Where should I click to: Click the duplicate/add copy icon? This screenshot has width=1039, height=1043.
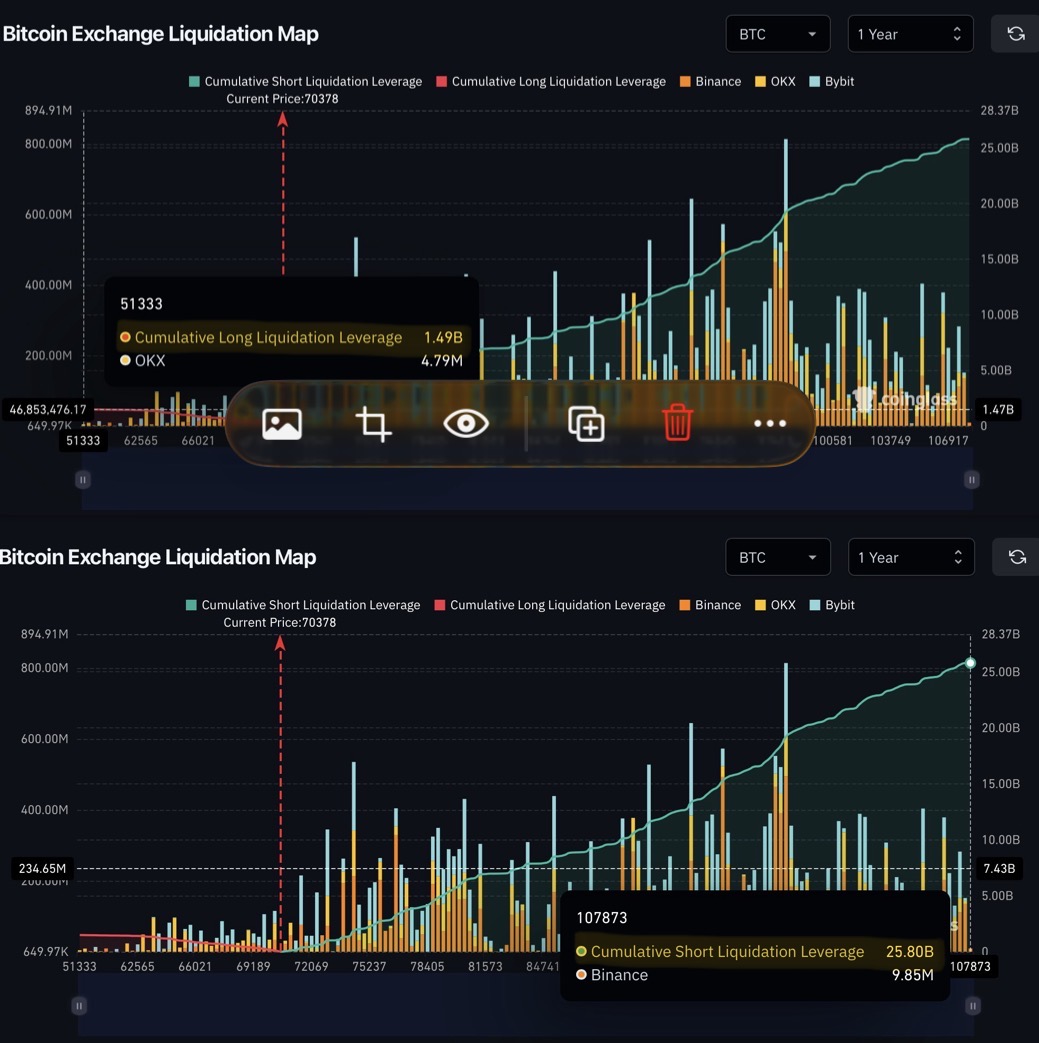(586, 424)
